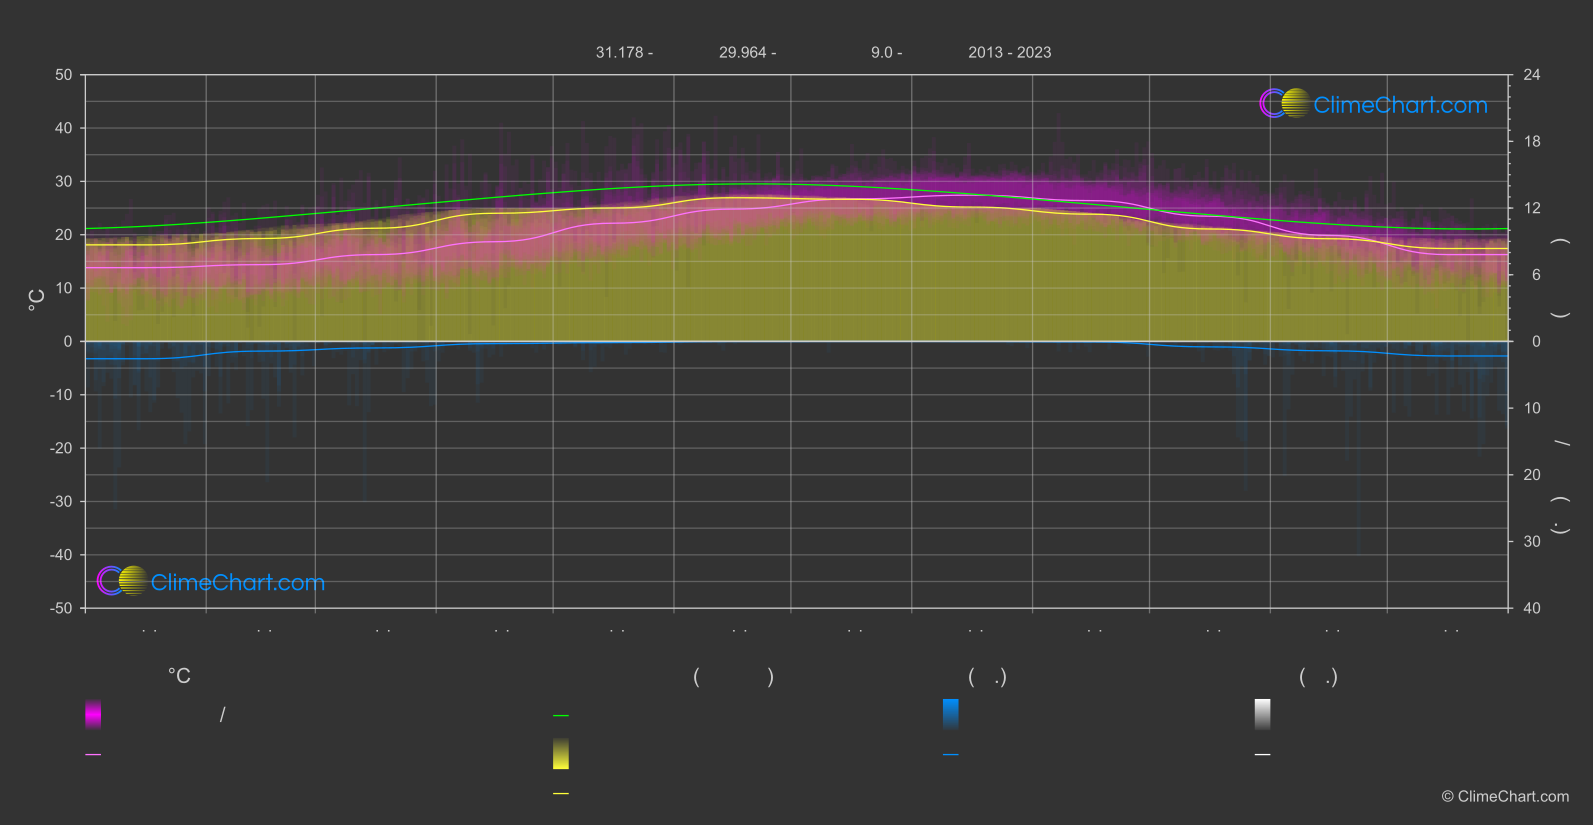Image resolution: width=1593 pixels, height=825 pixels.
Task: Click the '-30' temperature axis tick
Action: click(62, 502)
